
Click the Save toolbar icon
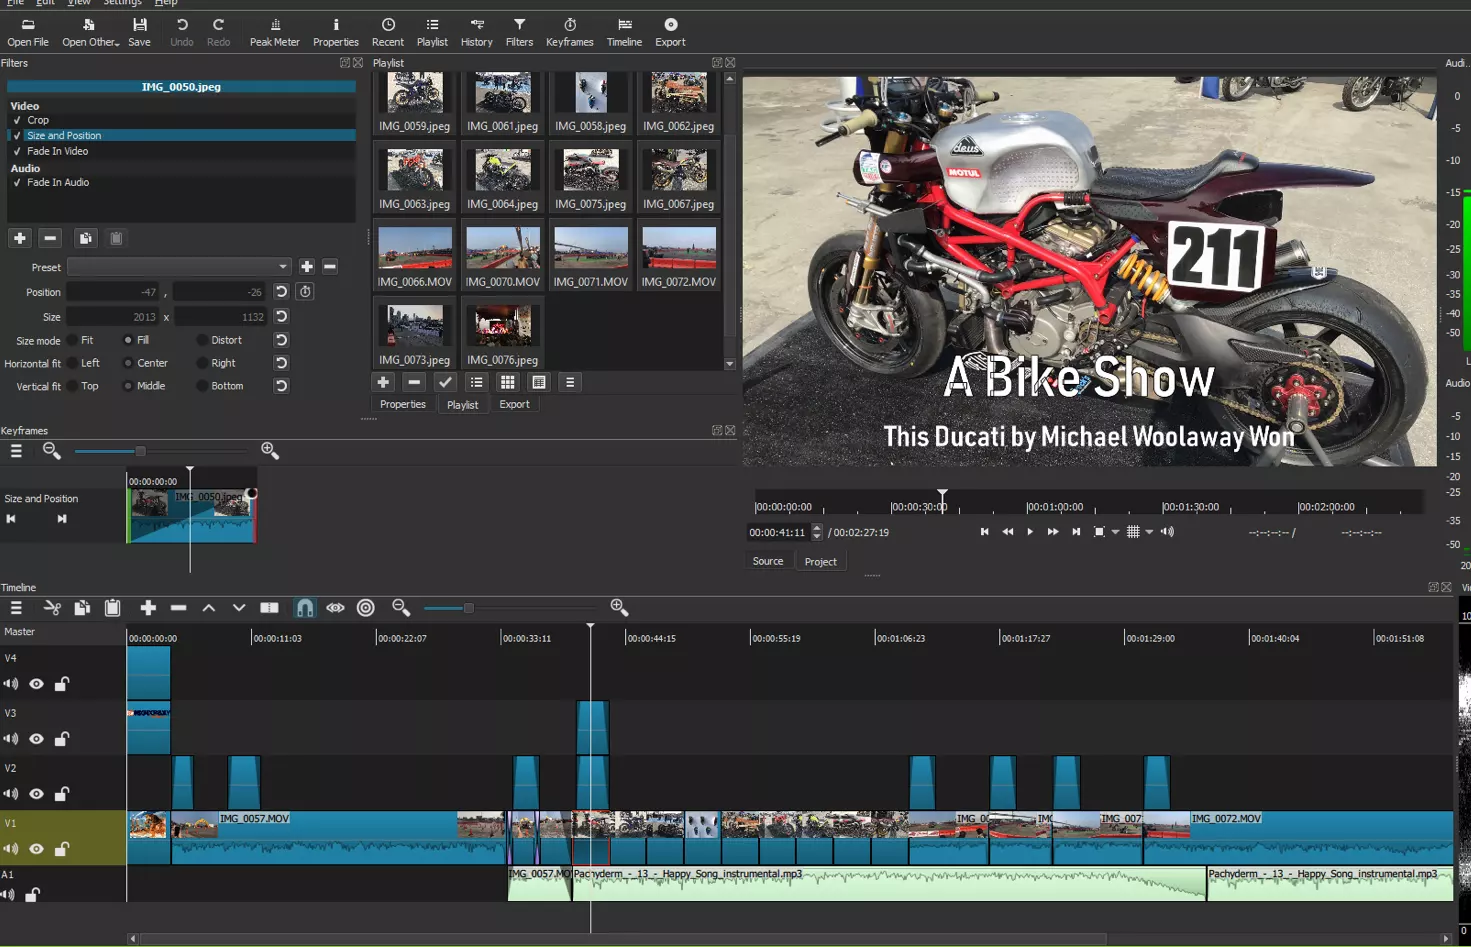[139, 32]
